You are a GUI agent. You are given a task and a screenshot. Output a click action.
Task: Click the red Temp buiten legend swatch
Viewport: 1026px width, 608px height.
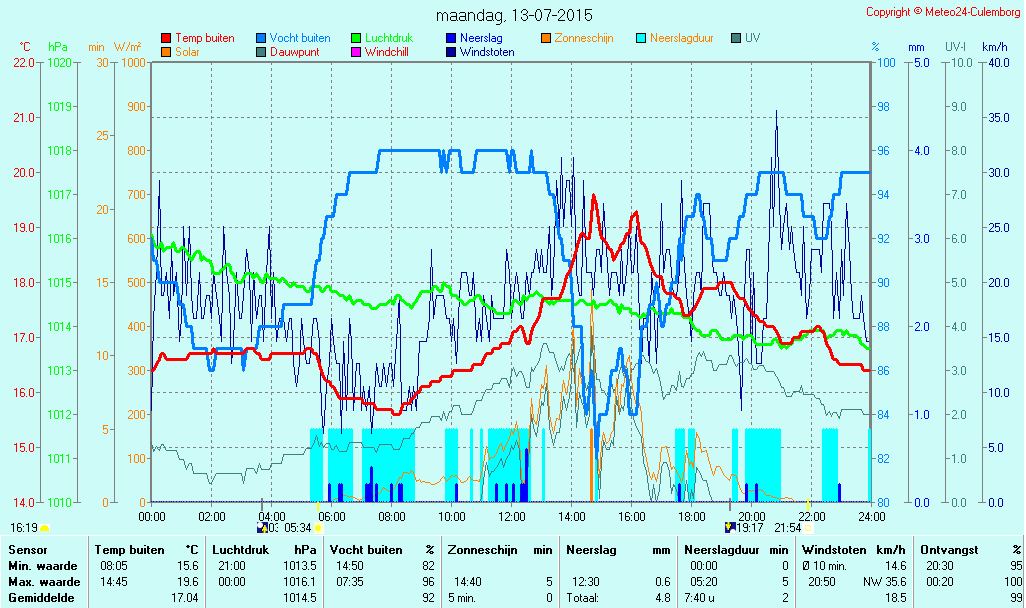(x=166, y=39)
